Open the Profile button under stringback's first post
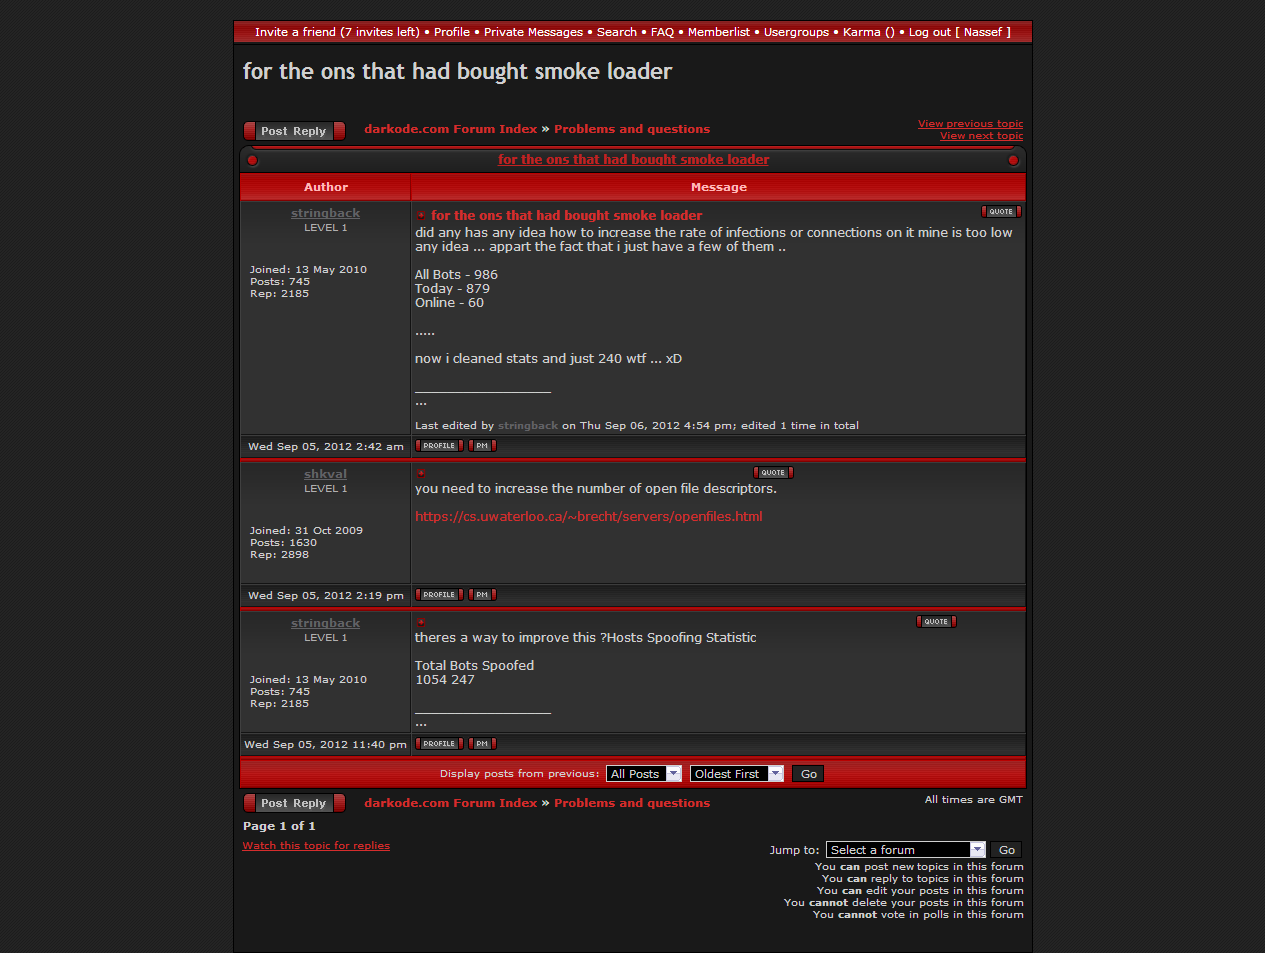The image size is (1265, 953). [439, 446]
